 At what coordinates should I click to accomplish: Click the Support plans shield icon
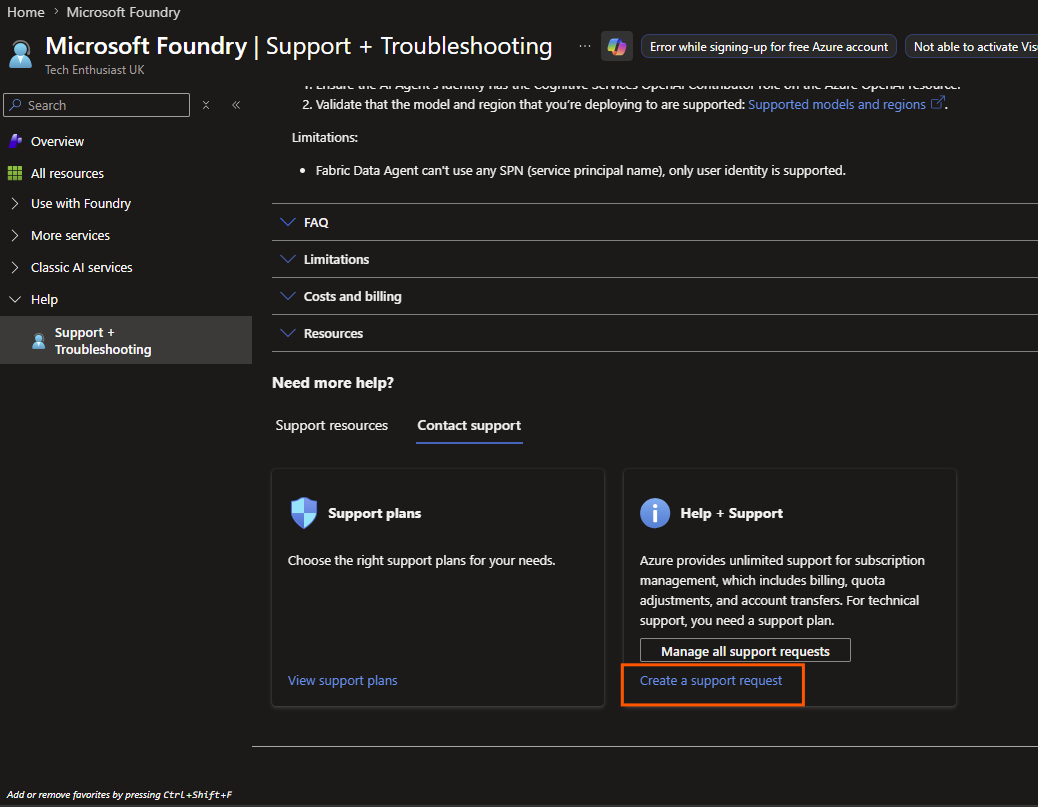304,512
